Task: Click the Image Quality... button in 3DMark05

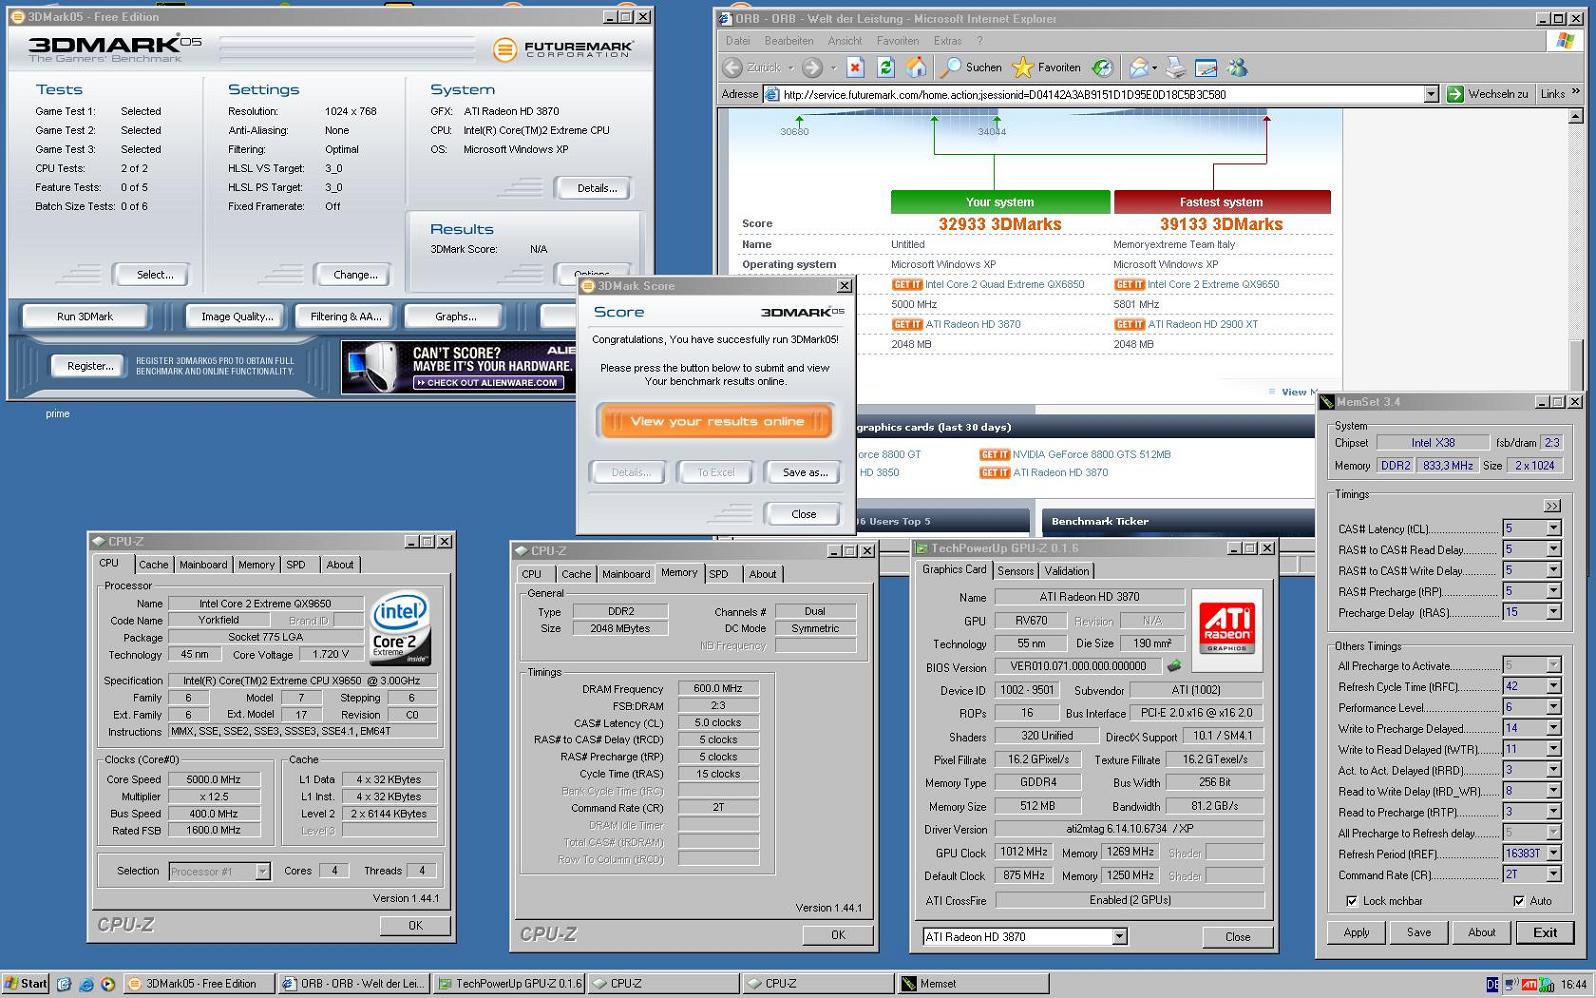Action: pos(237,317)
